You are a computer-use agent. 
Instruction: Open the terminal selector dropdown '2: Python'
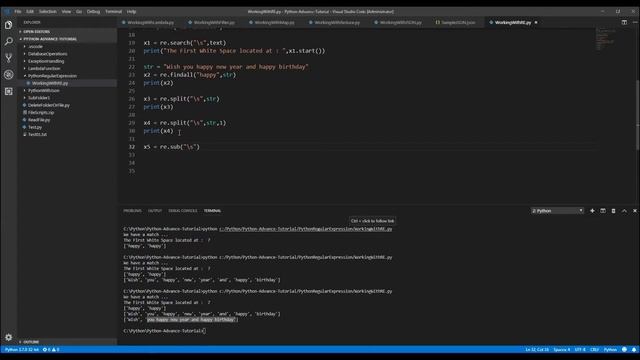pos(557,211)
